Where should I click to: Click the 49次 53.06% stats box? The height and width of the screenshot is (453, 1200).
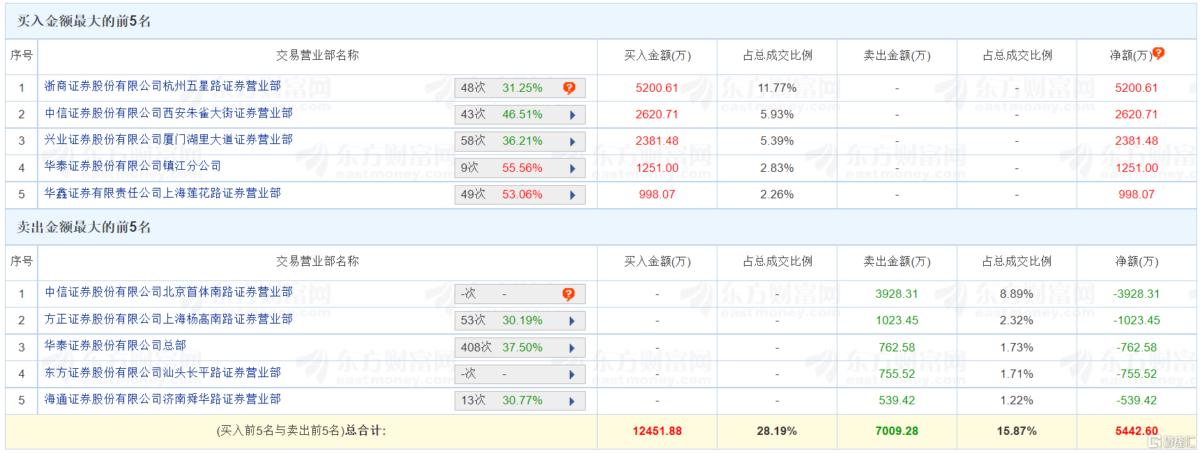point(520,194)
